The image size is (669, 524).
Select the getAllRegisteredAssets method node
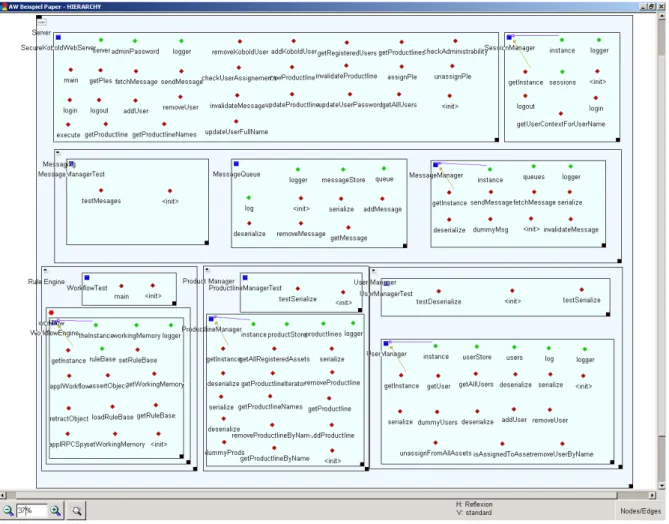click(x=274, y=349)
